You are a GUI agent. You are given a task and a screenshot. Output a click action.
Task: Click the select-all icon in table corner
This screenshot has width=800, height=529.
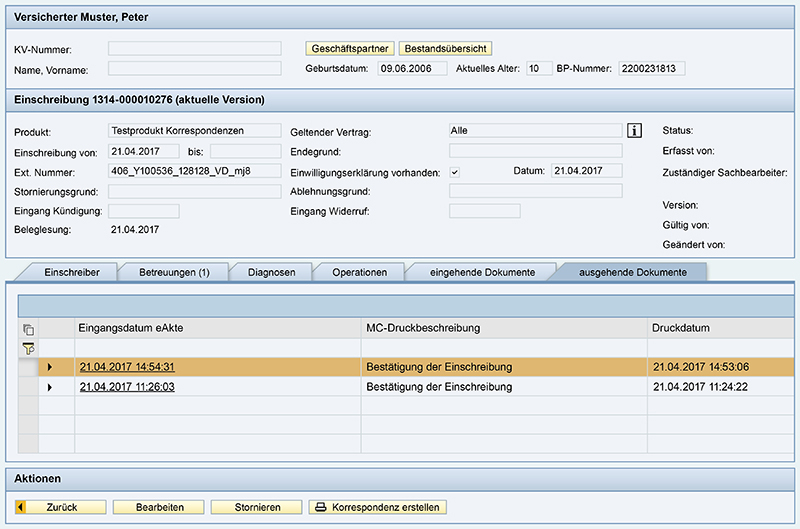[x=28, y=328]
